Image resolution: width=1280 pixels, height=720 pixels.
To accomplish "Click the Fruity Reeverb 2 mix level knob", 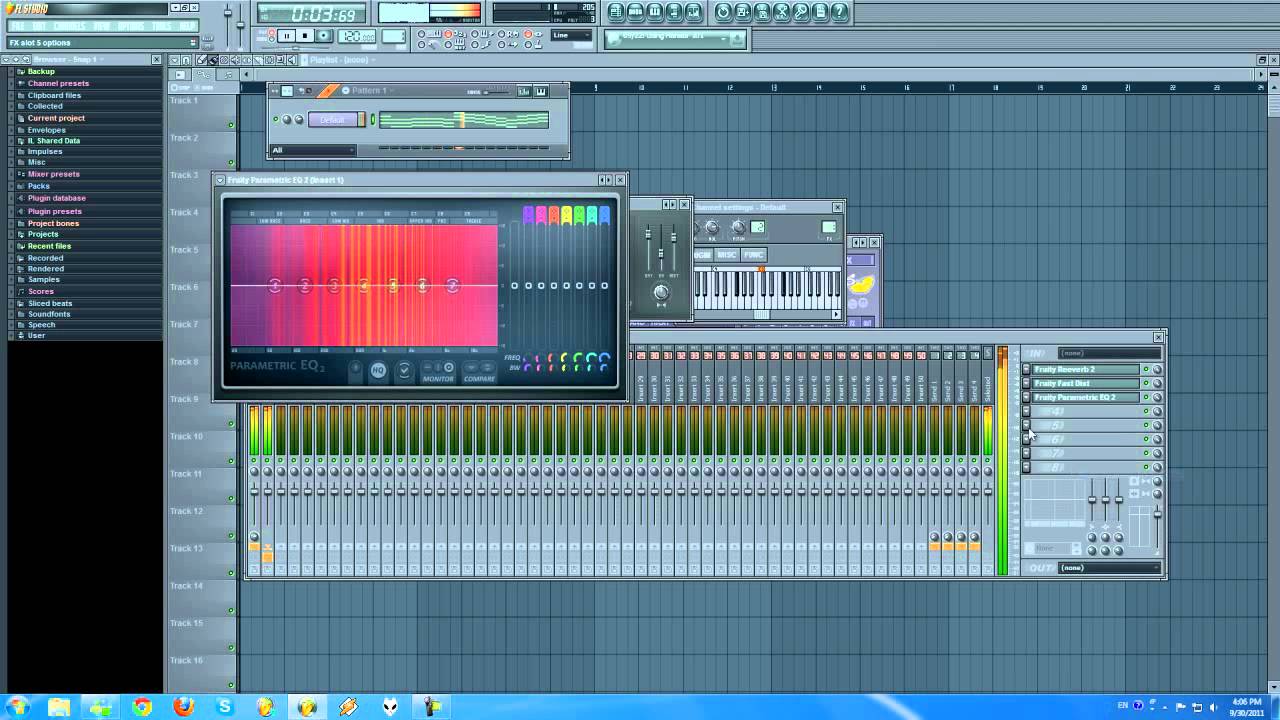I will pos(1157,370).
